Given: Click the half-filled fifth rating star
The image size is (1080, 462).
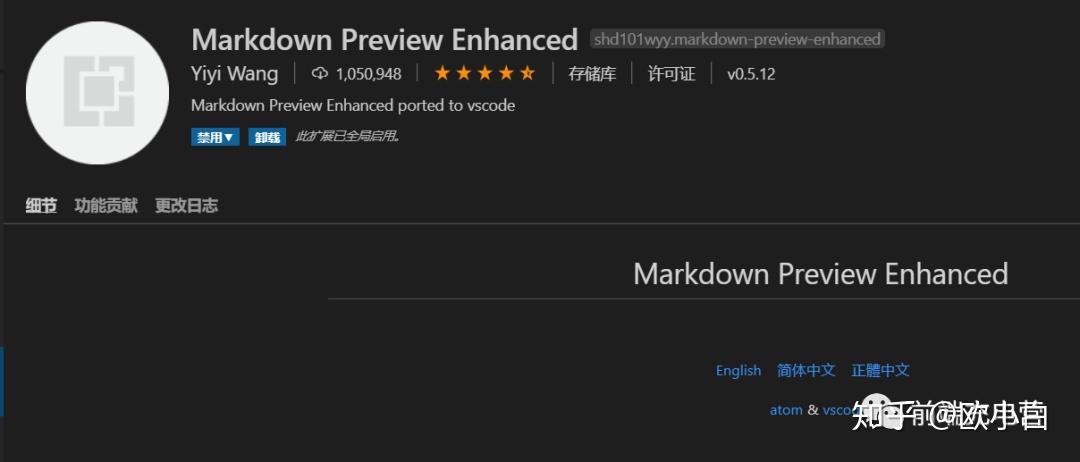Looking at the screenshot, I should click(x=528, y=73).
